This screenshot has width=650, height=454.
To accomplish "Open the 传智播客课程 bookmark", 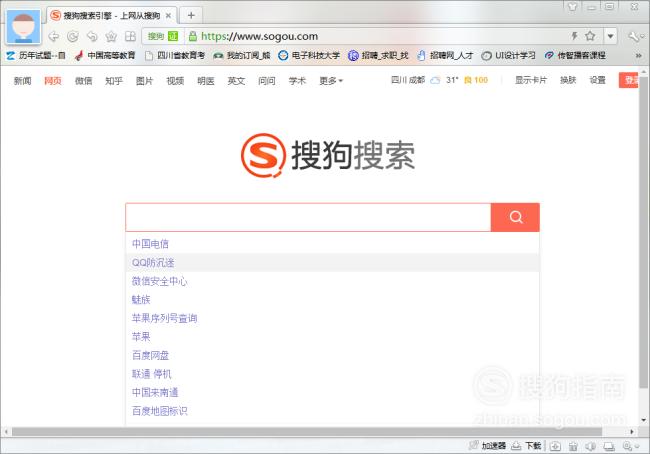I will [x=575, y=55].
